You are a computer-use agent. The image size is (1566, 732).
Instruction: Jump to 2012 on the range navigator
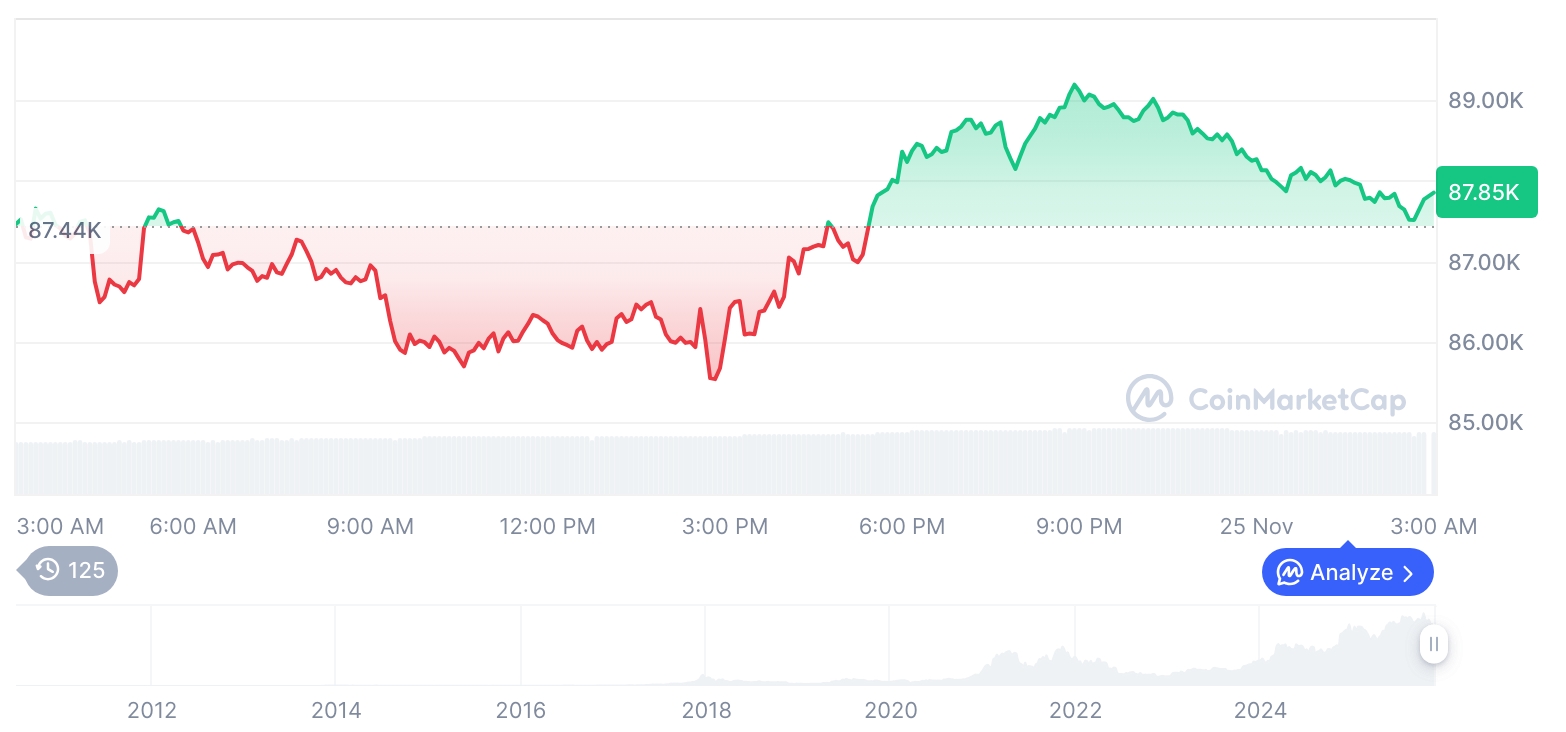[152, 711]
